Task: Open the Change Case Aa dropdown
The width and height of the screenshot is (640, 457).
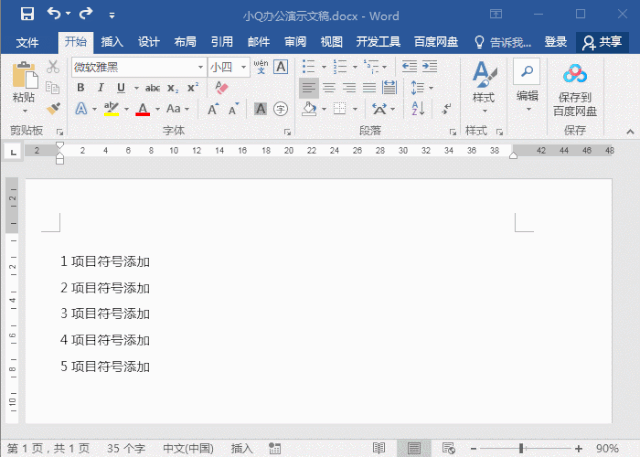Action: 178,109
